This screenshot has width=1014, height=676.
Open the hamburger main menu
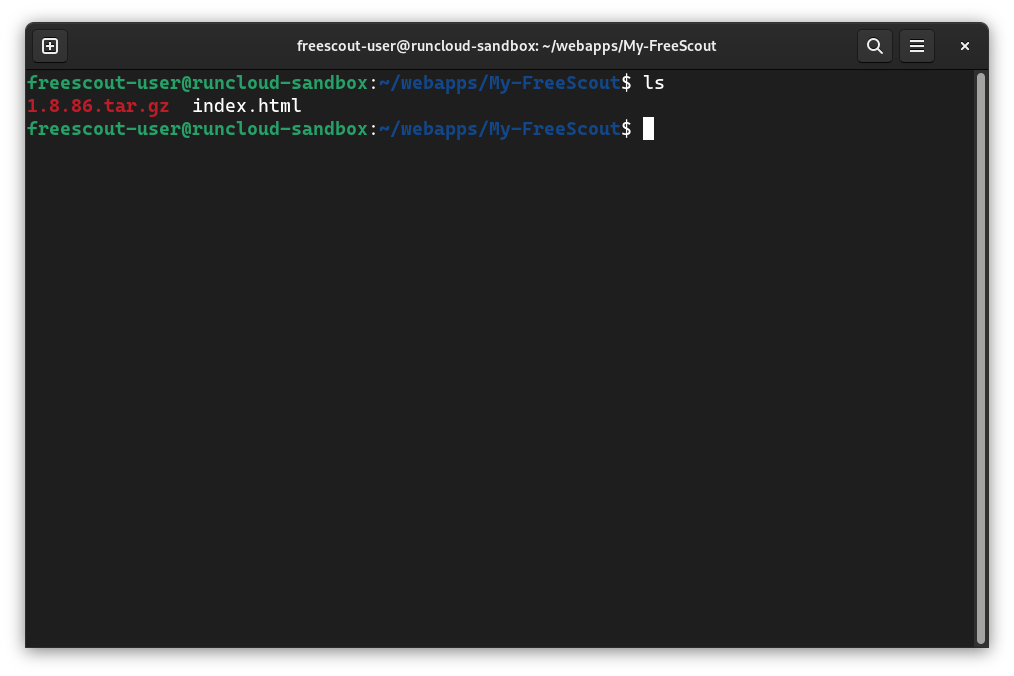point(916,46)
